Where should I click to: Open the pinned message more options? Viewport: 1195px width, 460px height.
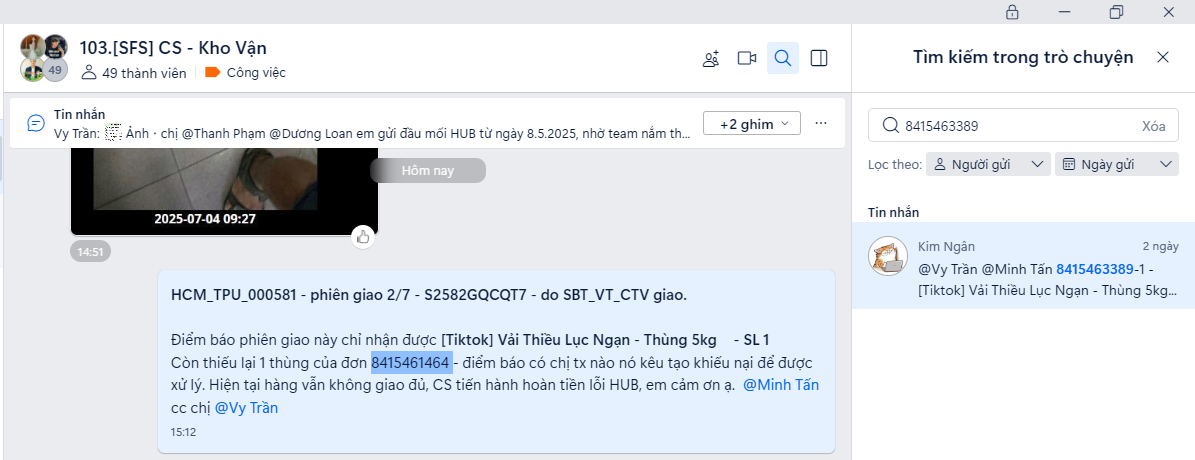tap(821, 123)
